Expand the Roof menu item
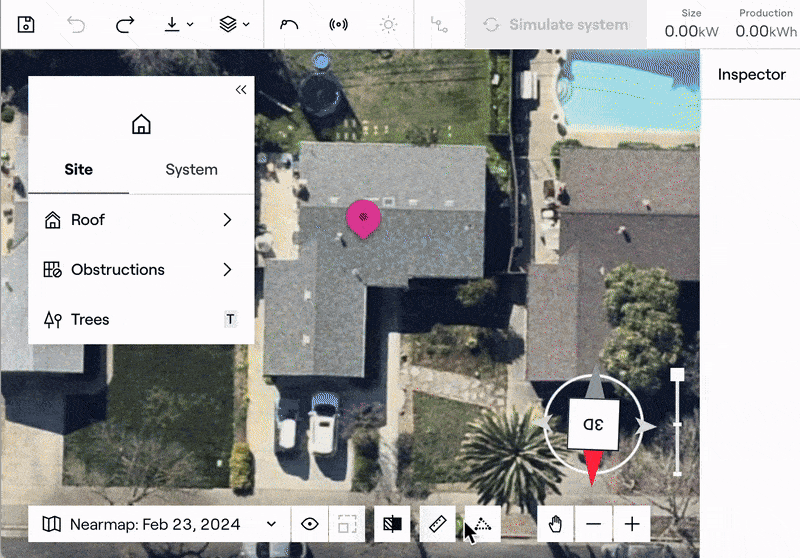 coord(141,220)
